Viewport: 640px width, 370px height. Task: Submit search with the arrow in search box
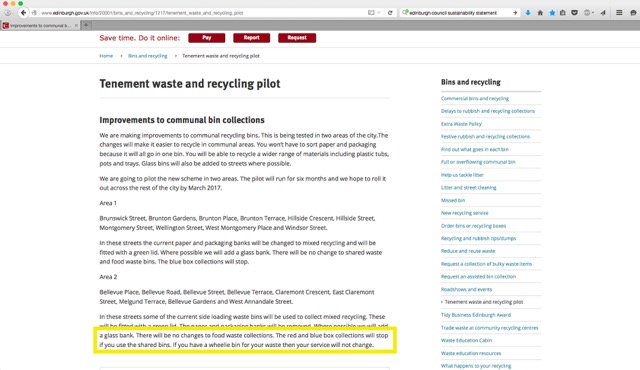[515, 13]
